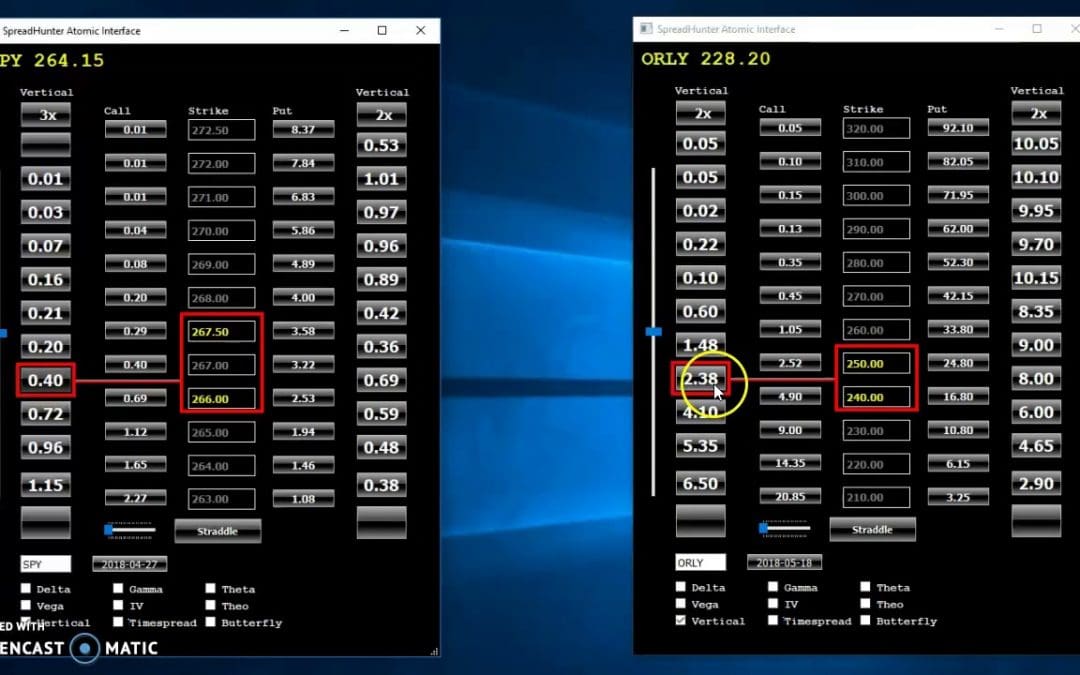Click the Straddle button in SPY window
The height and width of the screenshot is (675, 1080).
click(x=218, y=531)
